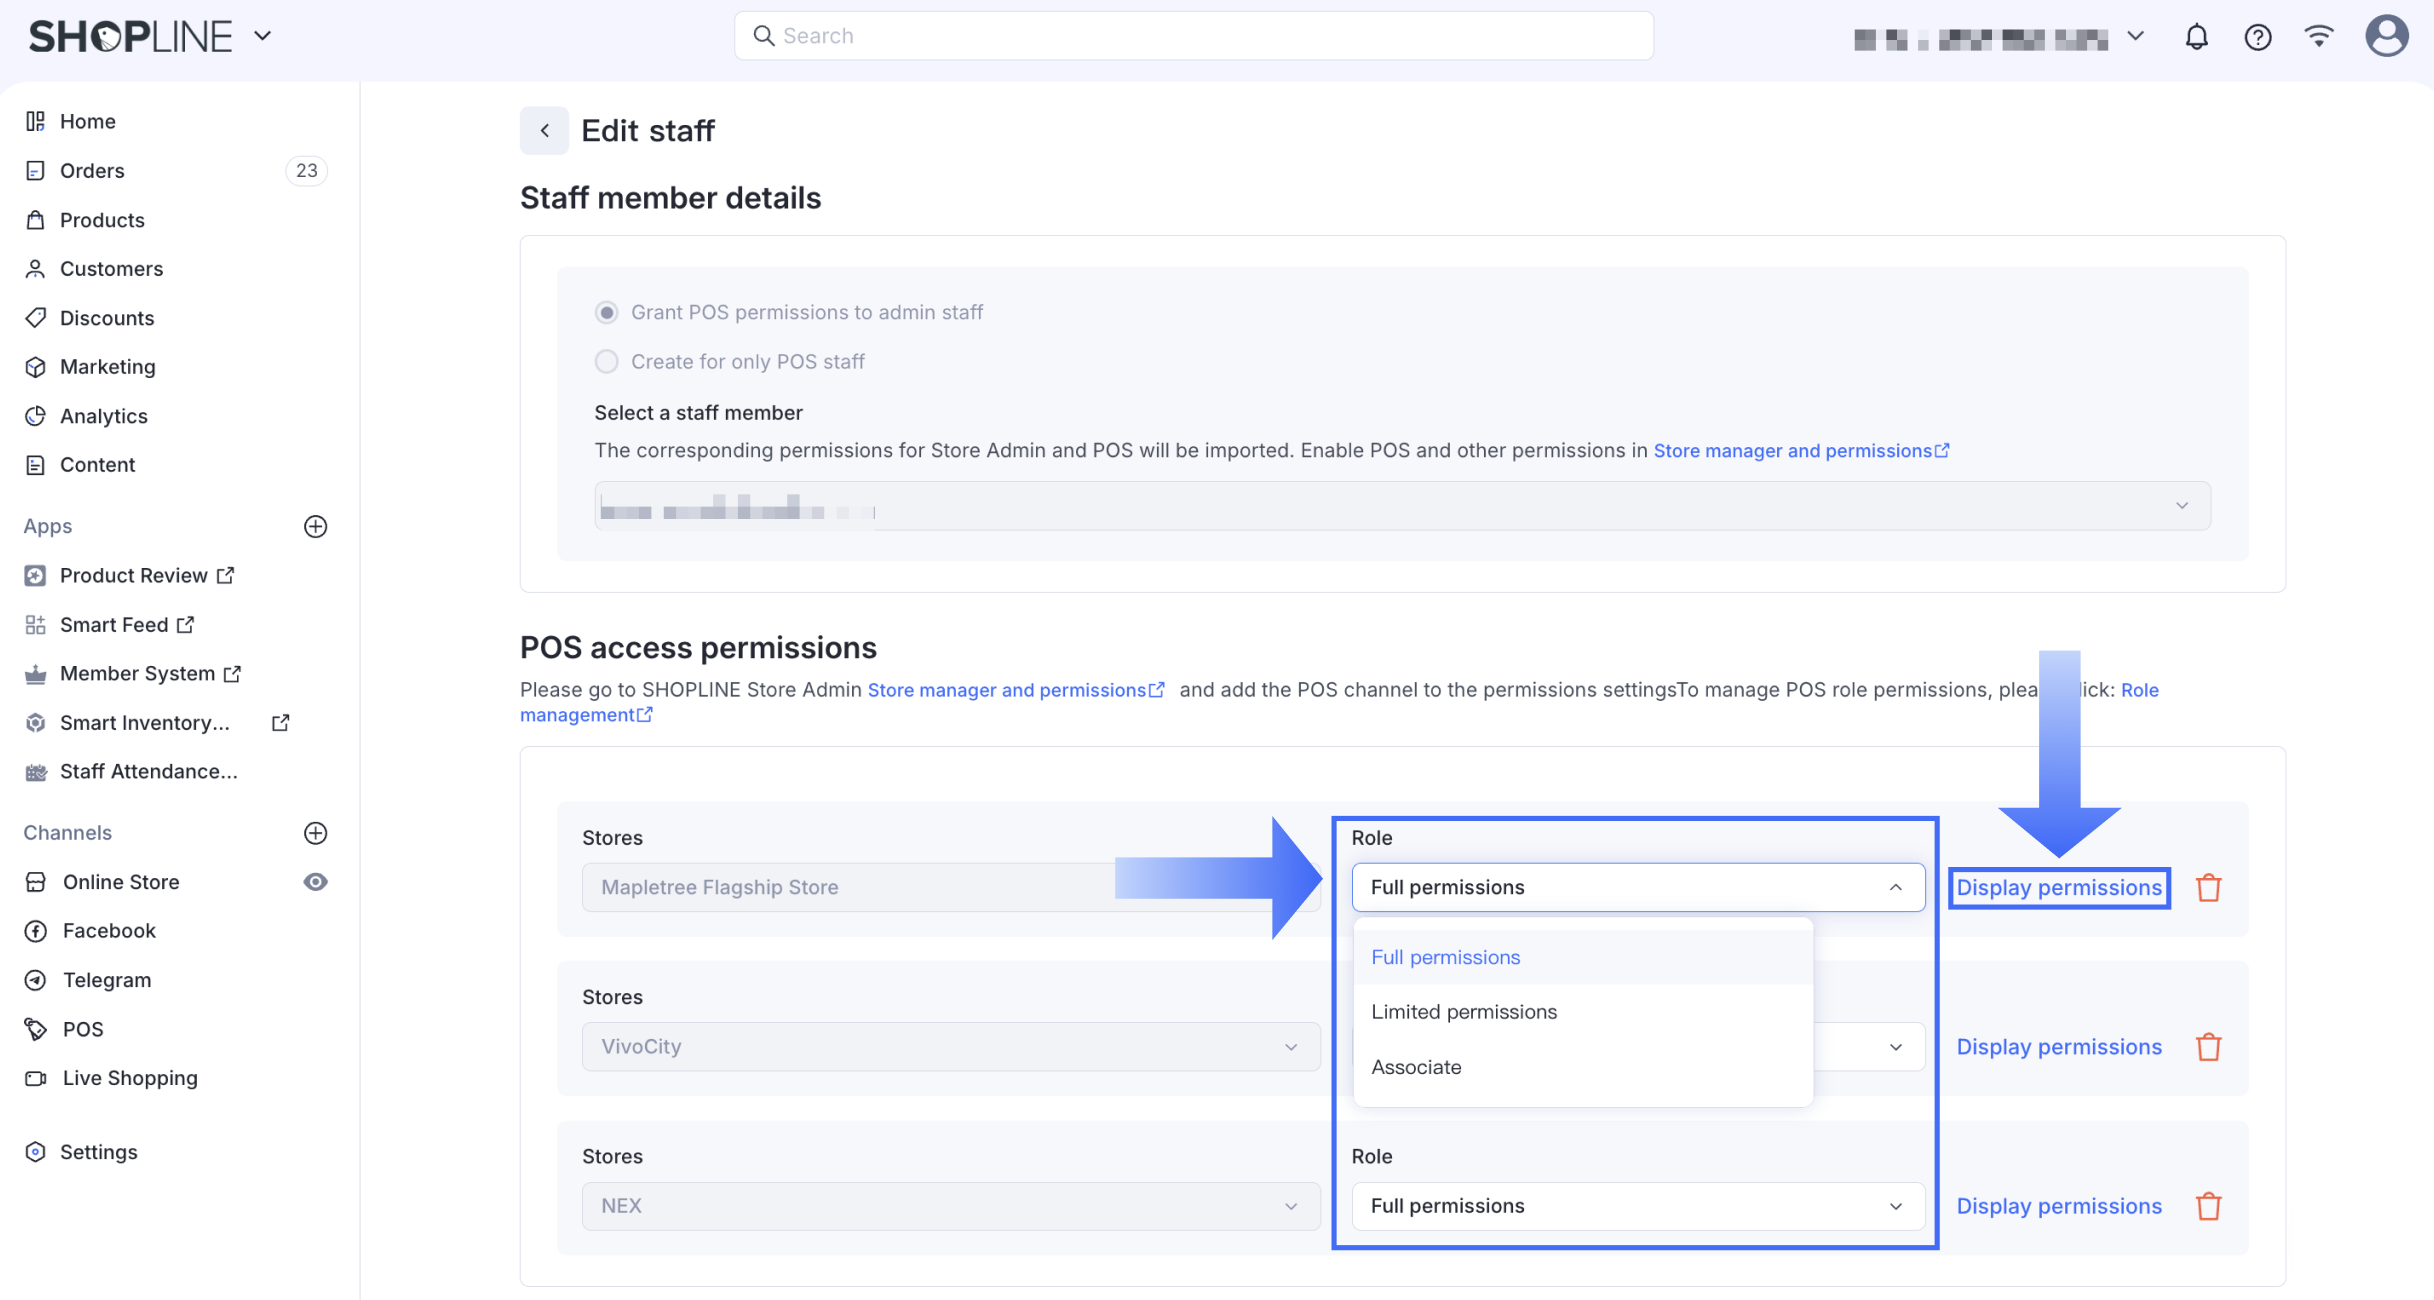Click the network status wifi icon

[2319, 37]
